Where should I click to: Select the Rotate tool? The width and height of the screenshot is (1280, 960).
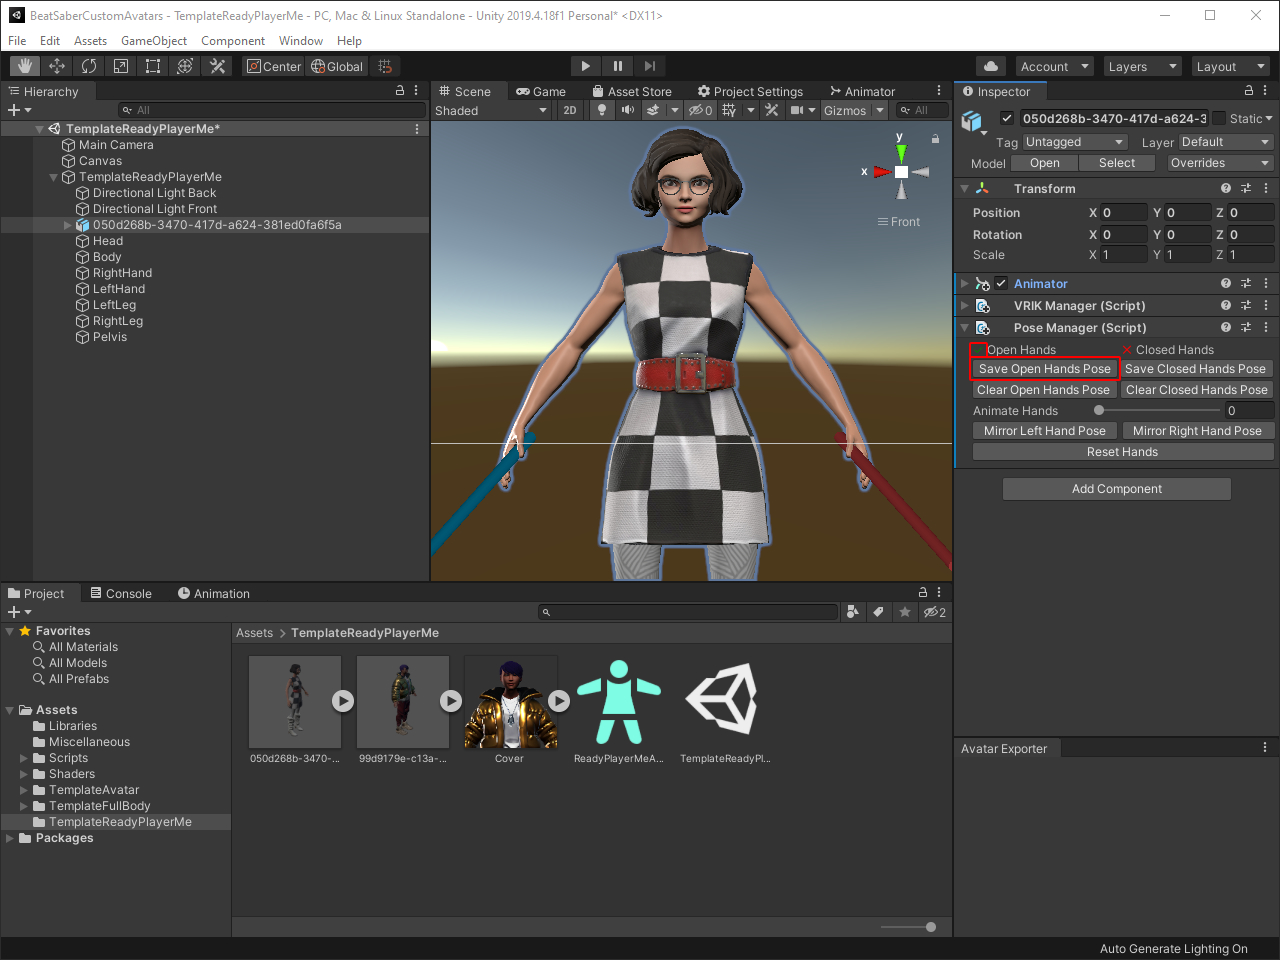tap(89, 66)
